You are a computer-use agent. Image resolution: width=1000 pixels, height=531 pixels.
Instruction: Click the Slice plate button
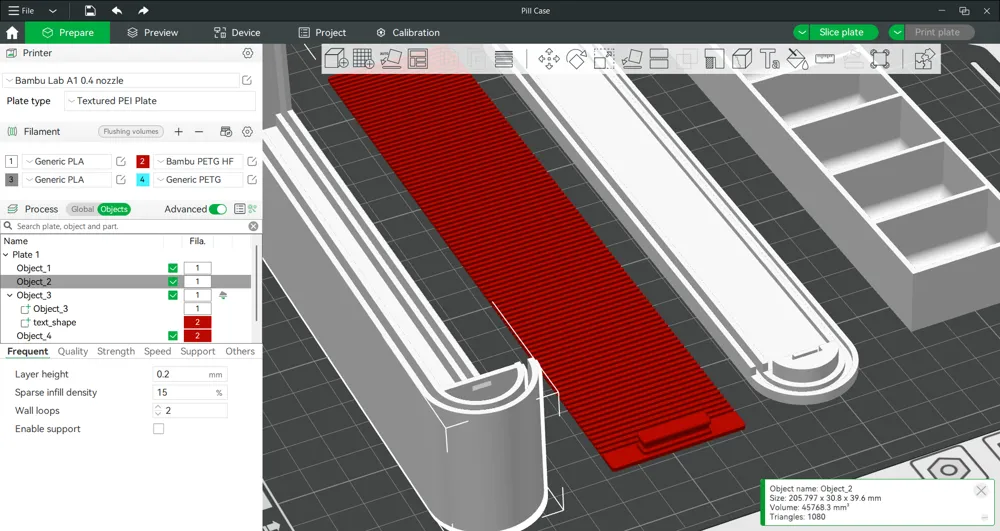point(842,33)
